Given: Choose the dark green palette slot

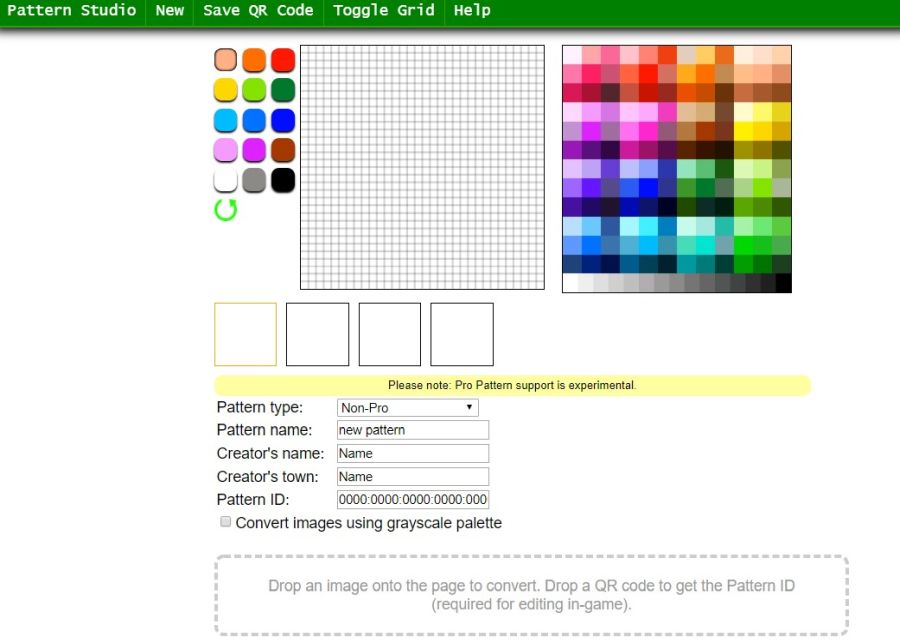Looking at the screenshot, I should [283, 90].
